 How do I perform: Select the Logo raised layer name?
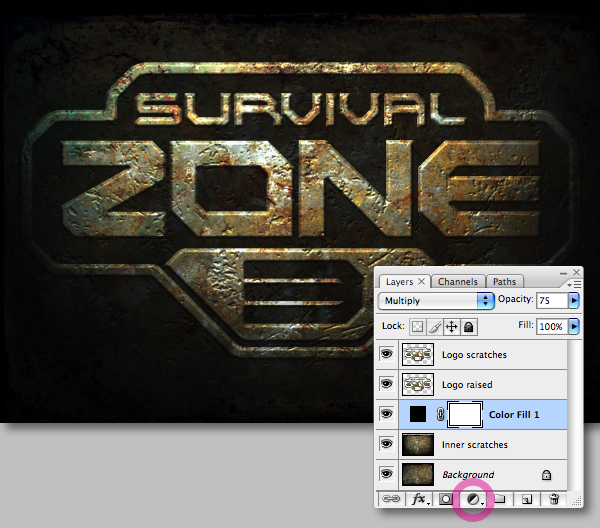[467, 385]
